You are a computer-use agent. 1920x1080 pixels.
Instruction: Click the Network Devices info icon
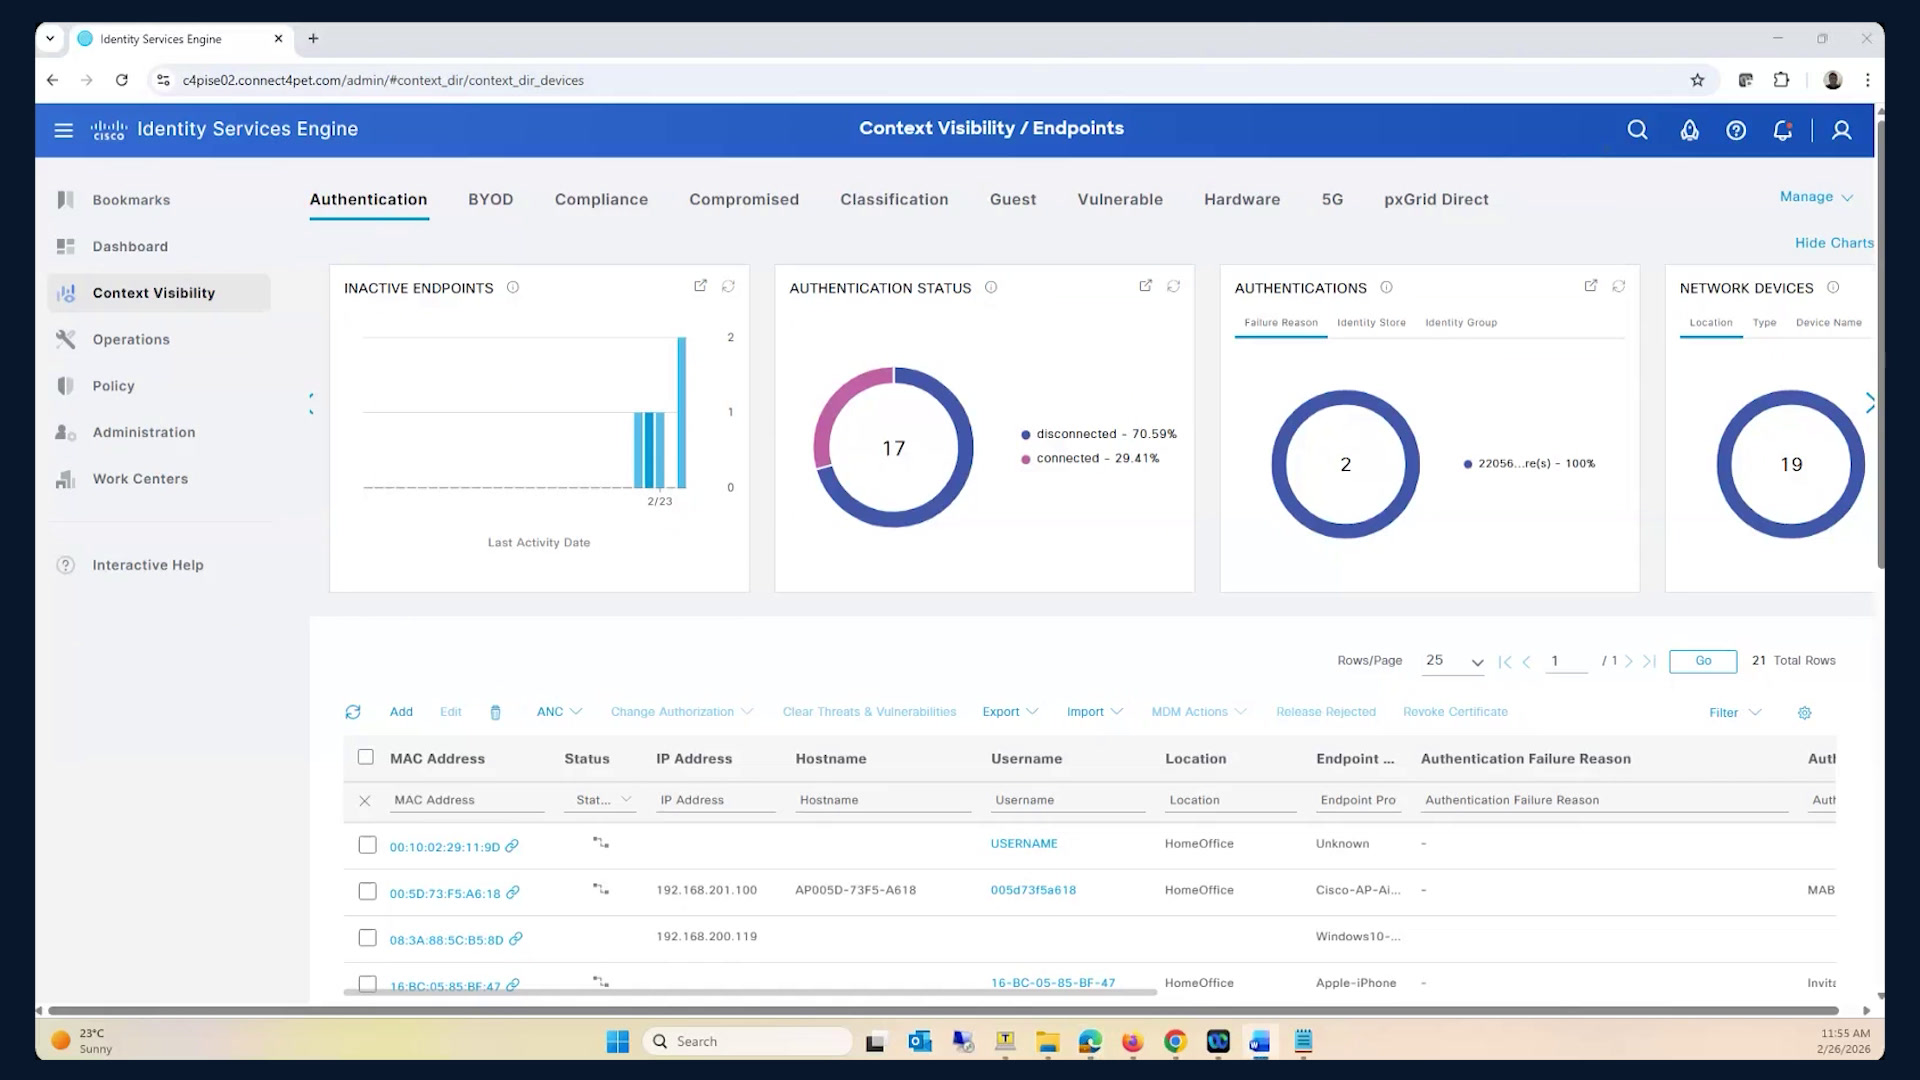[1833, 287]
